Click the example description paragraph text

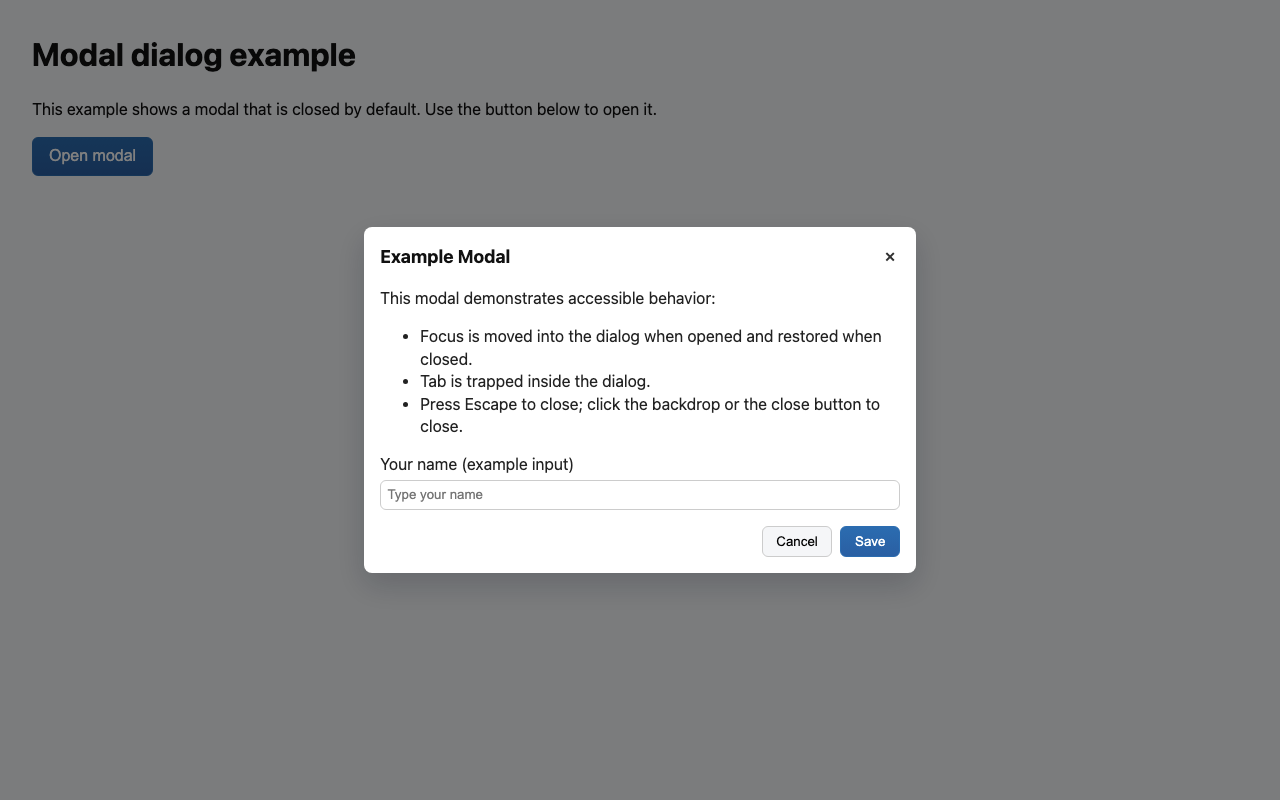pyautogui.click(x=344, y=109)
